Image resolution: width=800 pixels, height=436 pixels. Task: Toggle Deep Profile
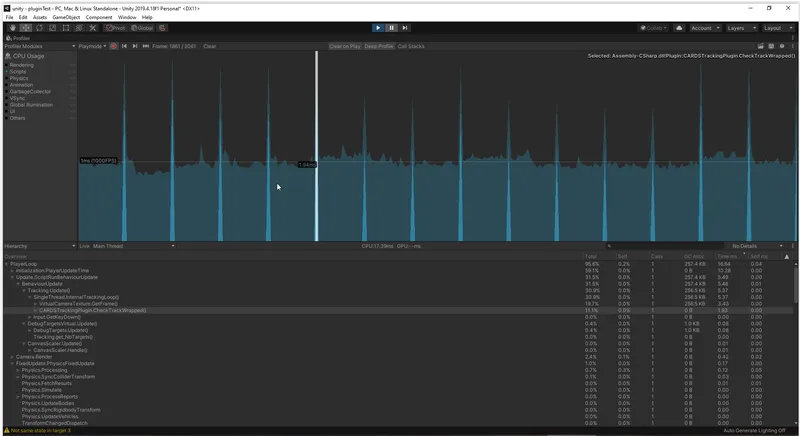[379, 46]
